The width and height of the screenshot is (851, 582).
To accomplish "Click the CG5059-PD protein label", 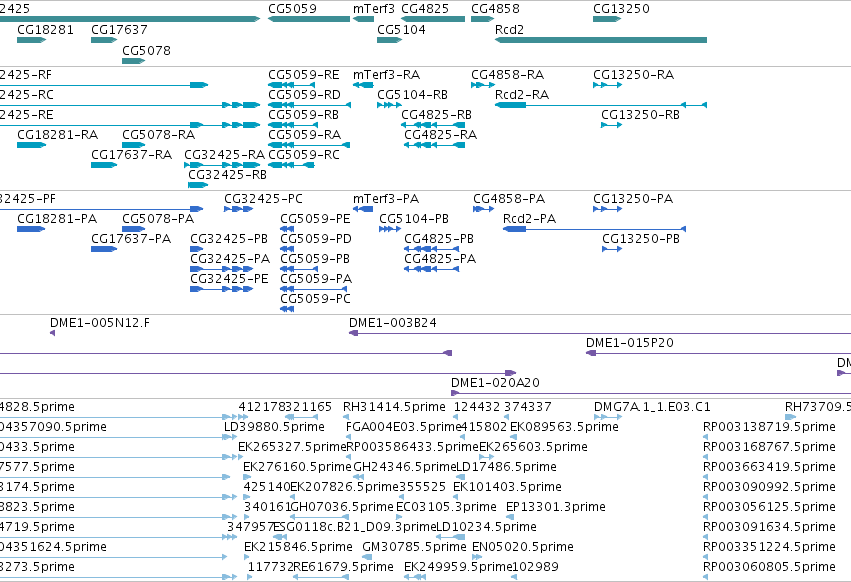I will [x=315, y=238].
